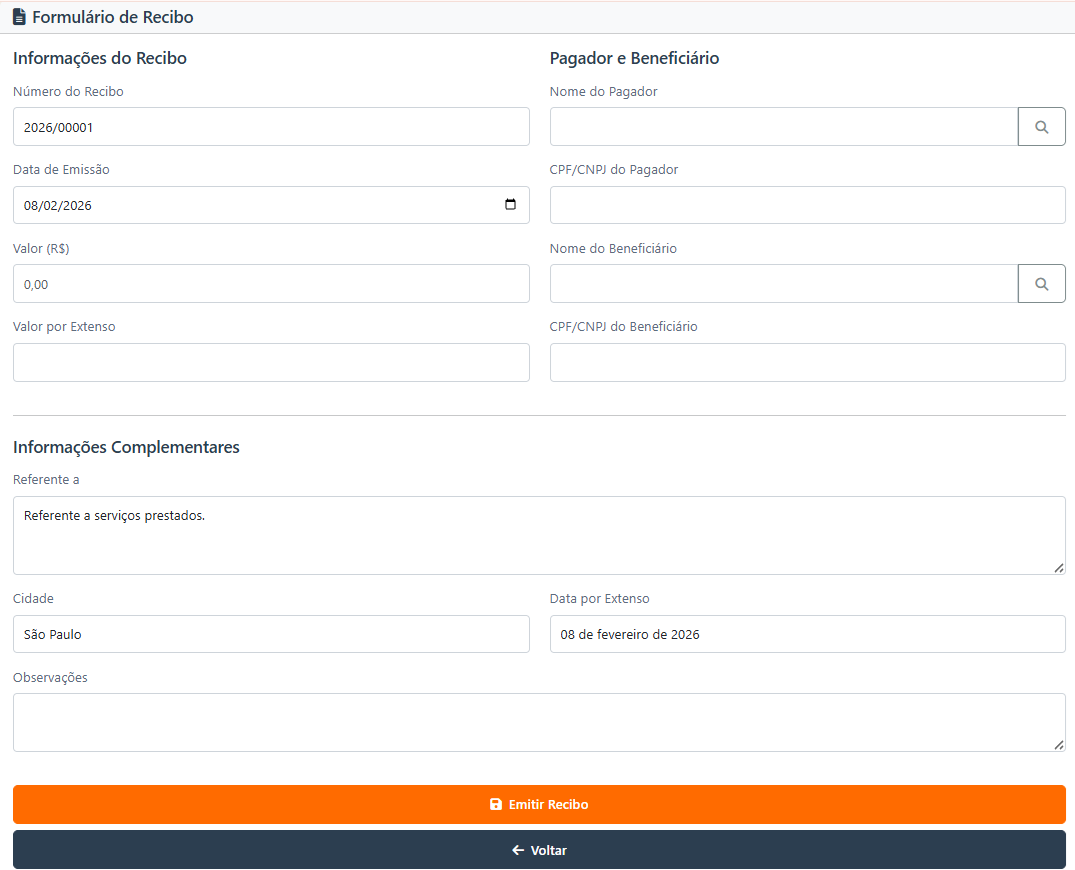Click inside the Observações textarea
1075x870 pixels.
(539, 722)
